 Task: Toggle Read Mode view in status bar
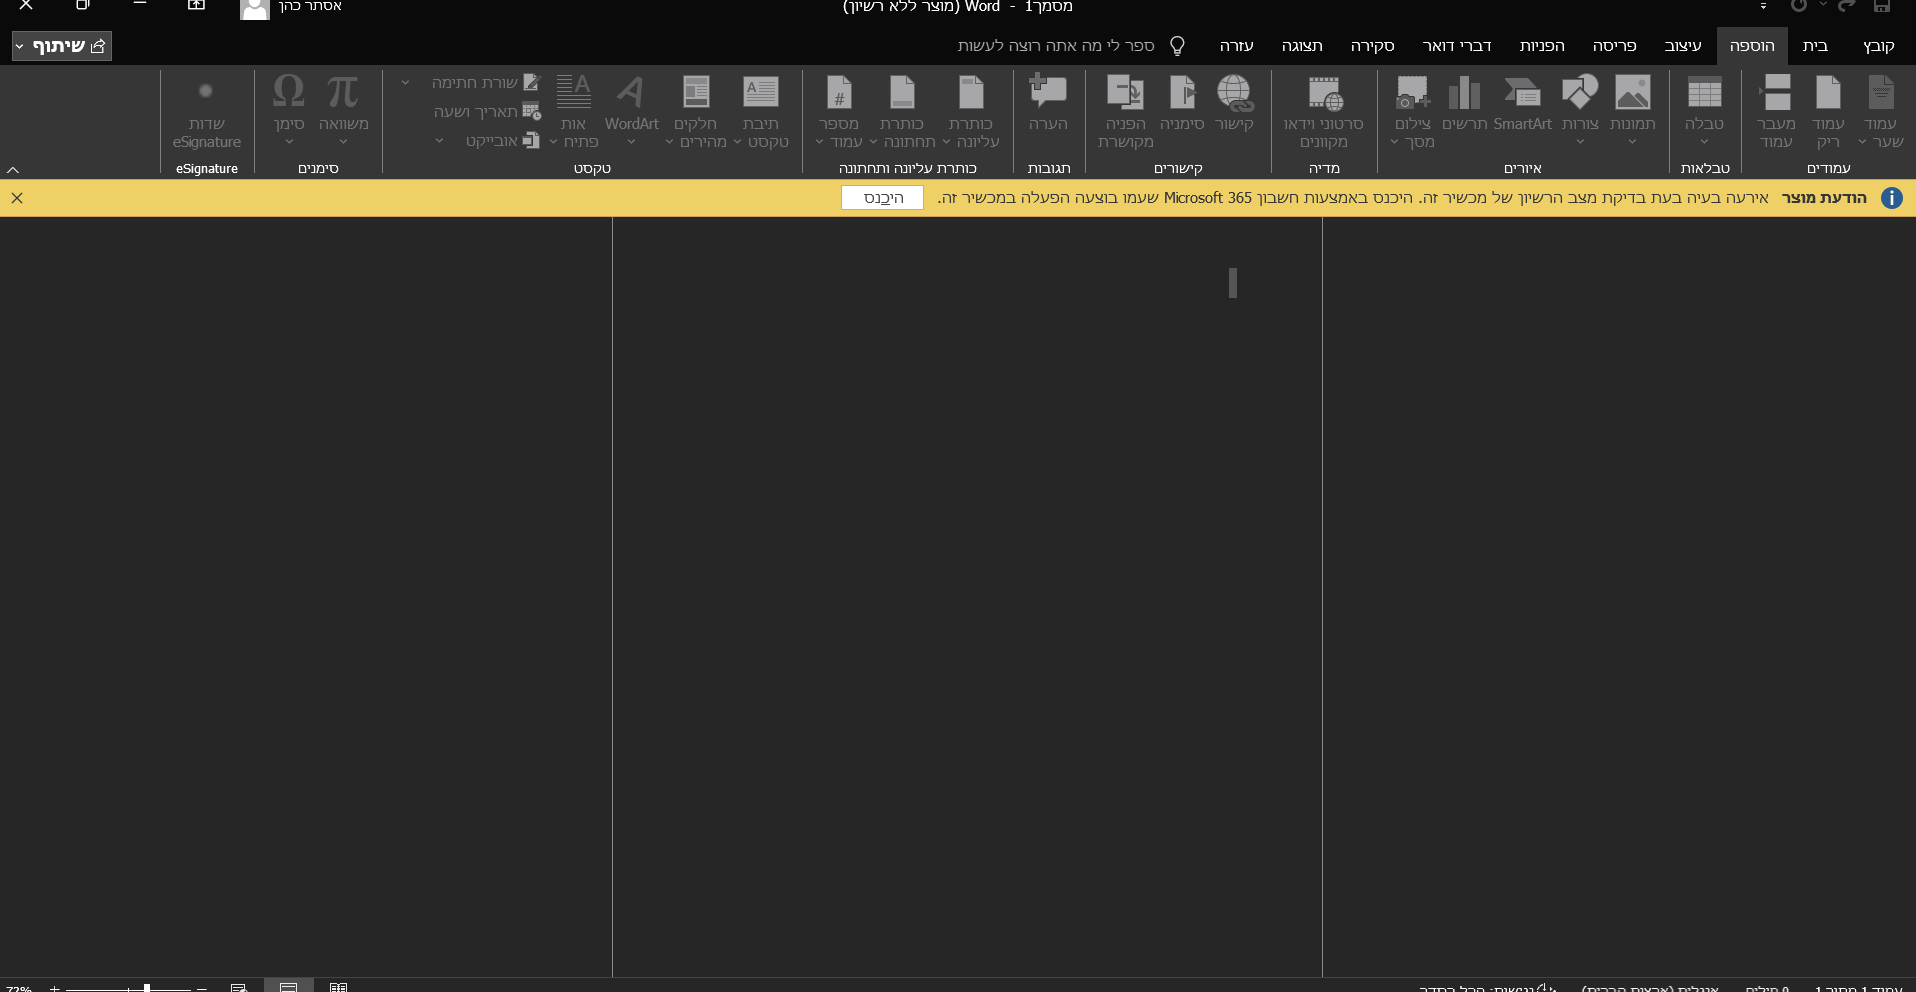tap(339, 987)
